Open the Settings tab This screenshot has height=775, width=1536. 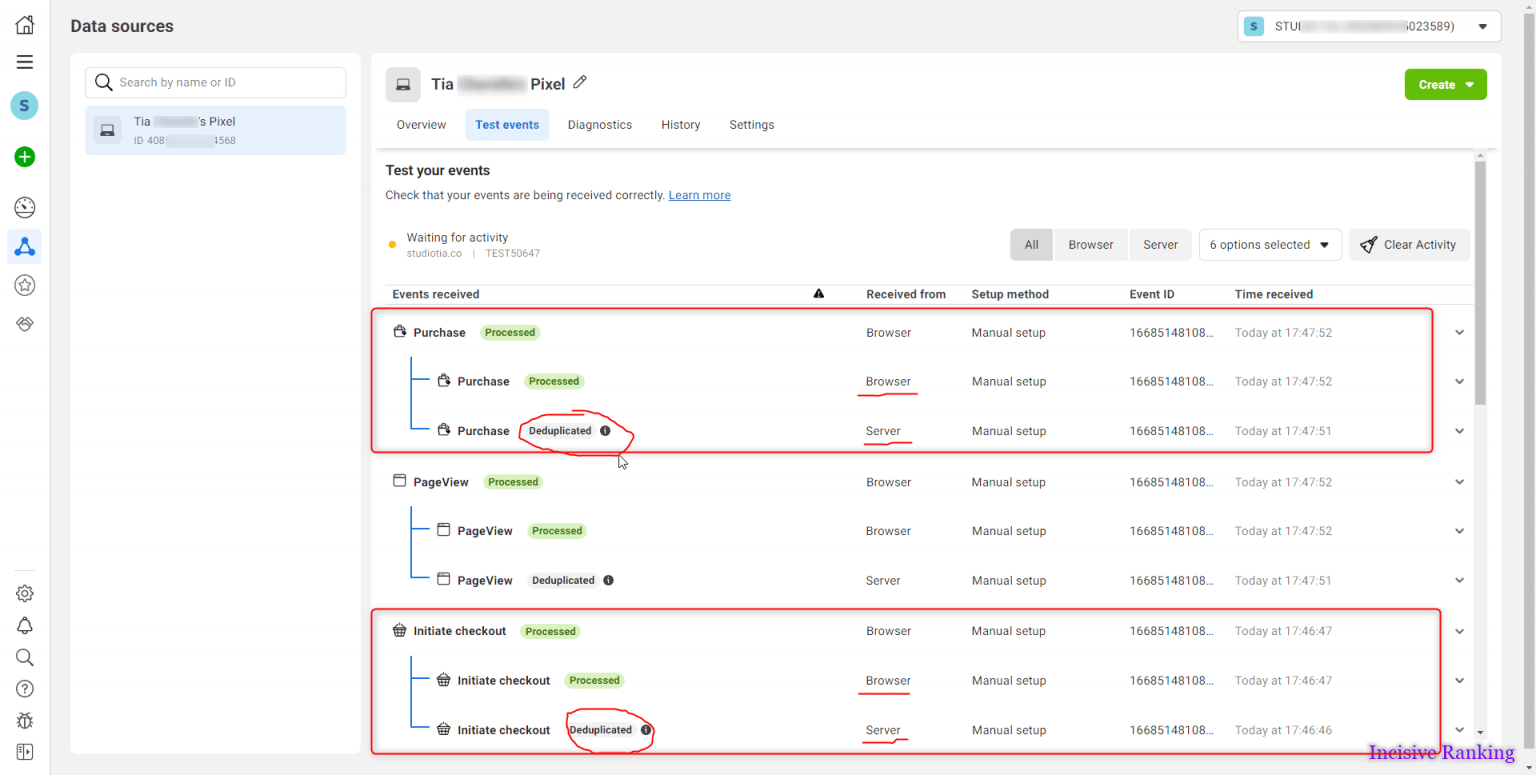[x=752, y=125]
